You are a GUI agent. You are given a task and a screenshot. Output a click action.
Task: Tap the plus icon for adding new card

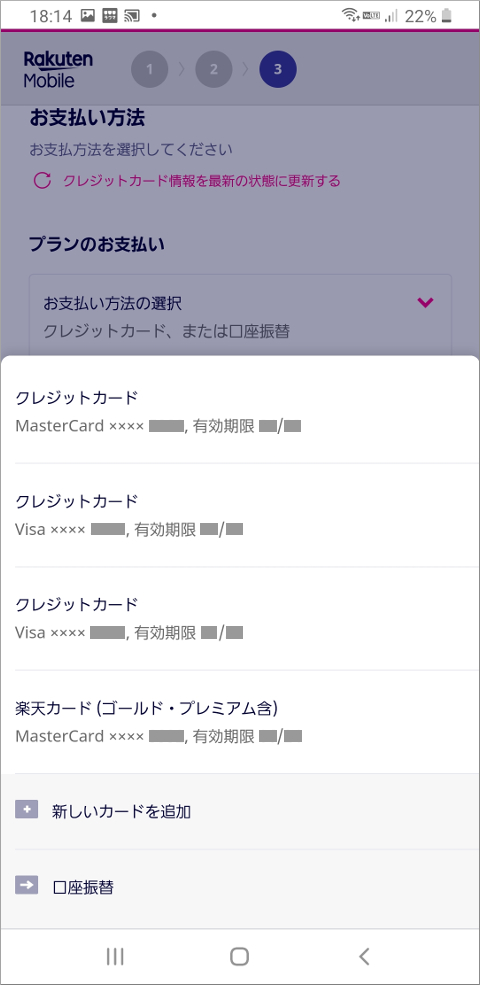(26, 810)
